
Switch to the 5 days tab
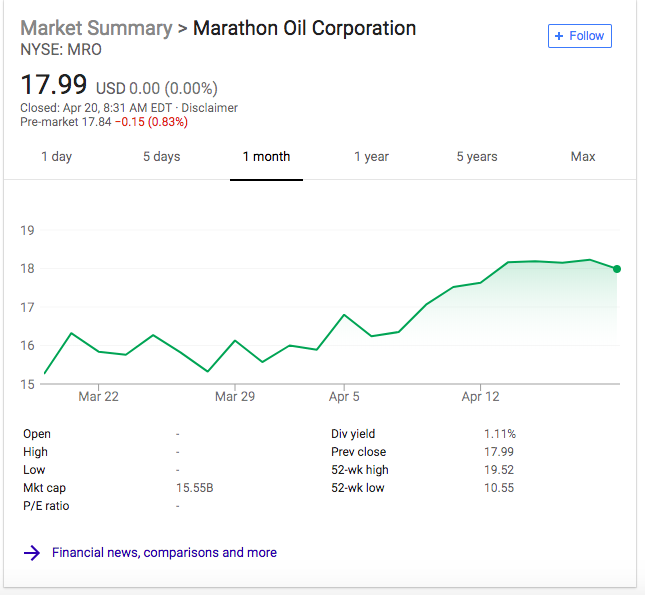[x=162, y=157]
